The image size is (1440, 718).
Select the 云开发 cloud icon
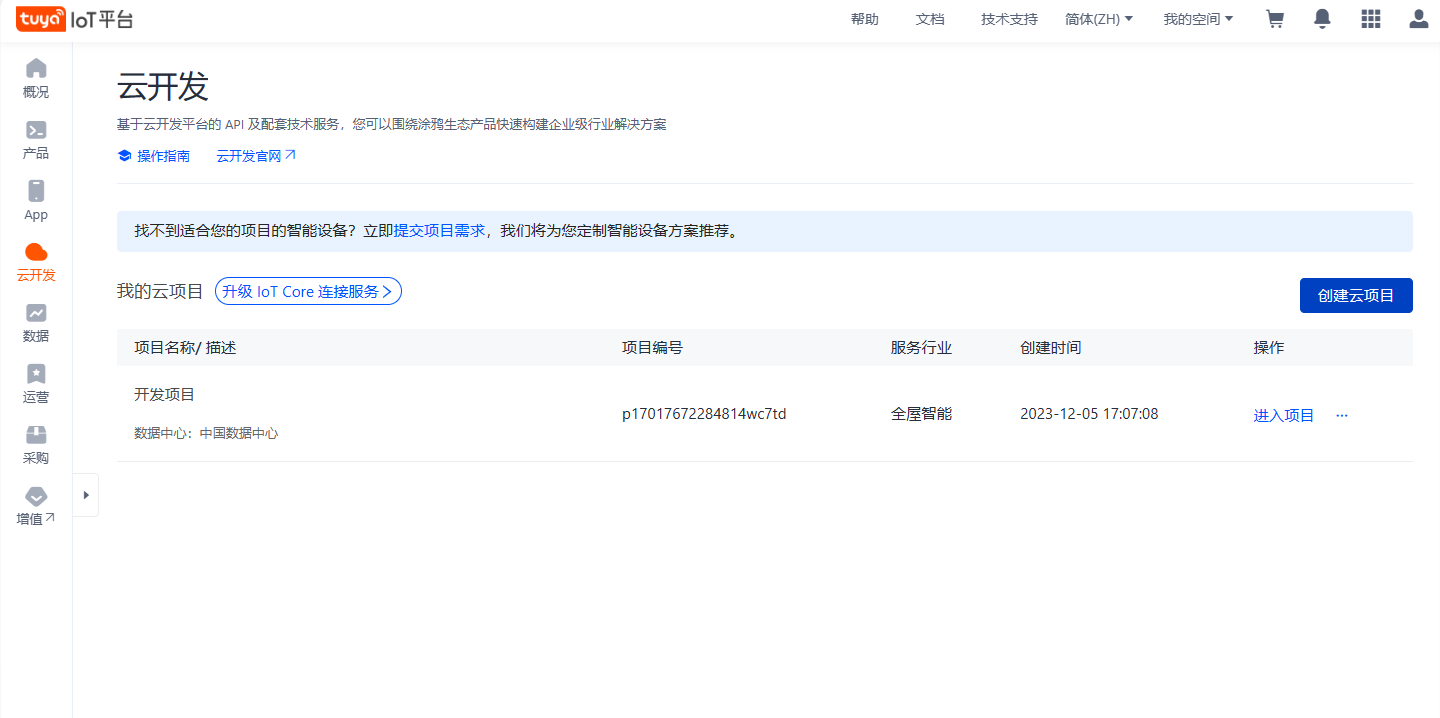pyautogui.click(x=36, y=252)
